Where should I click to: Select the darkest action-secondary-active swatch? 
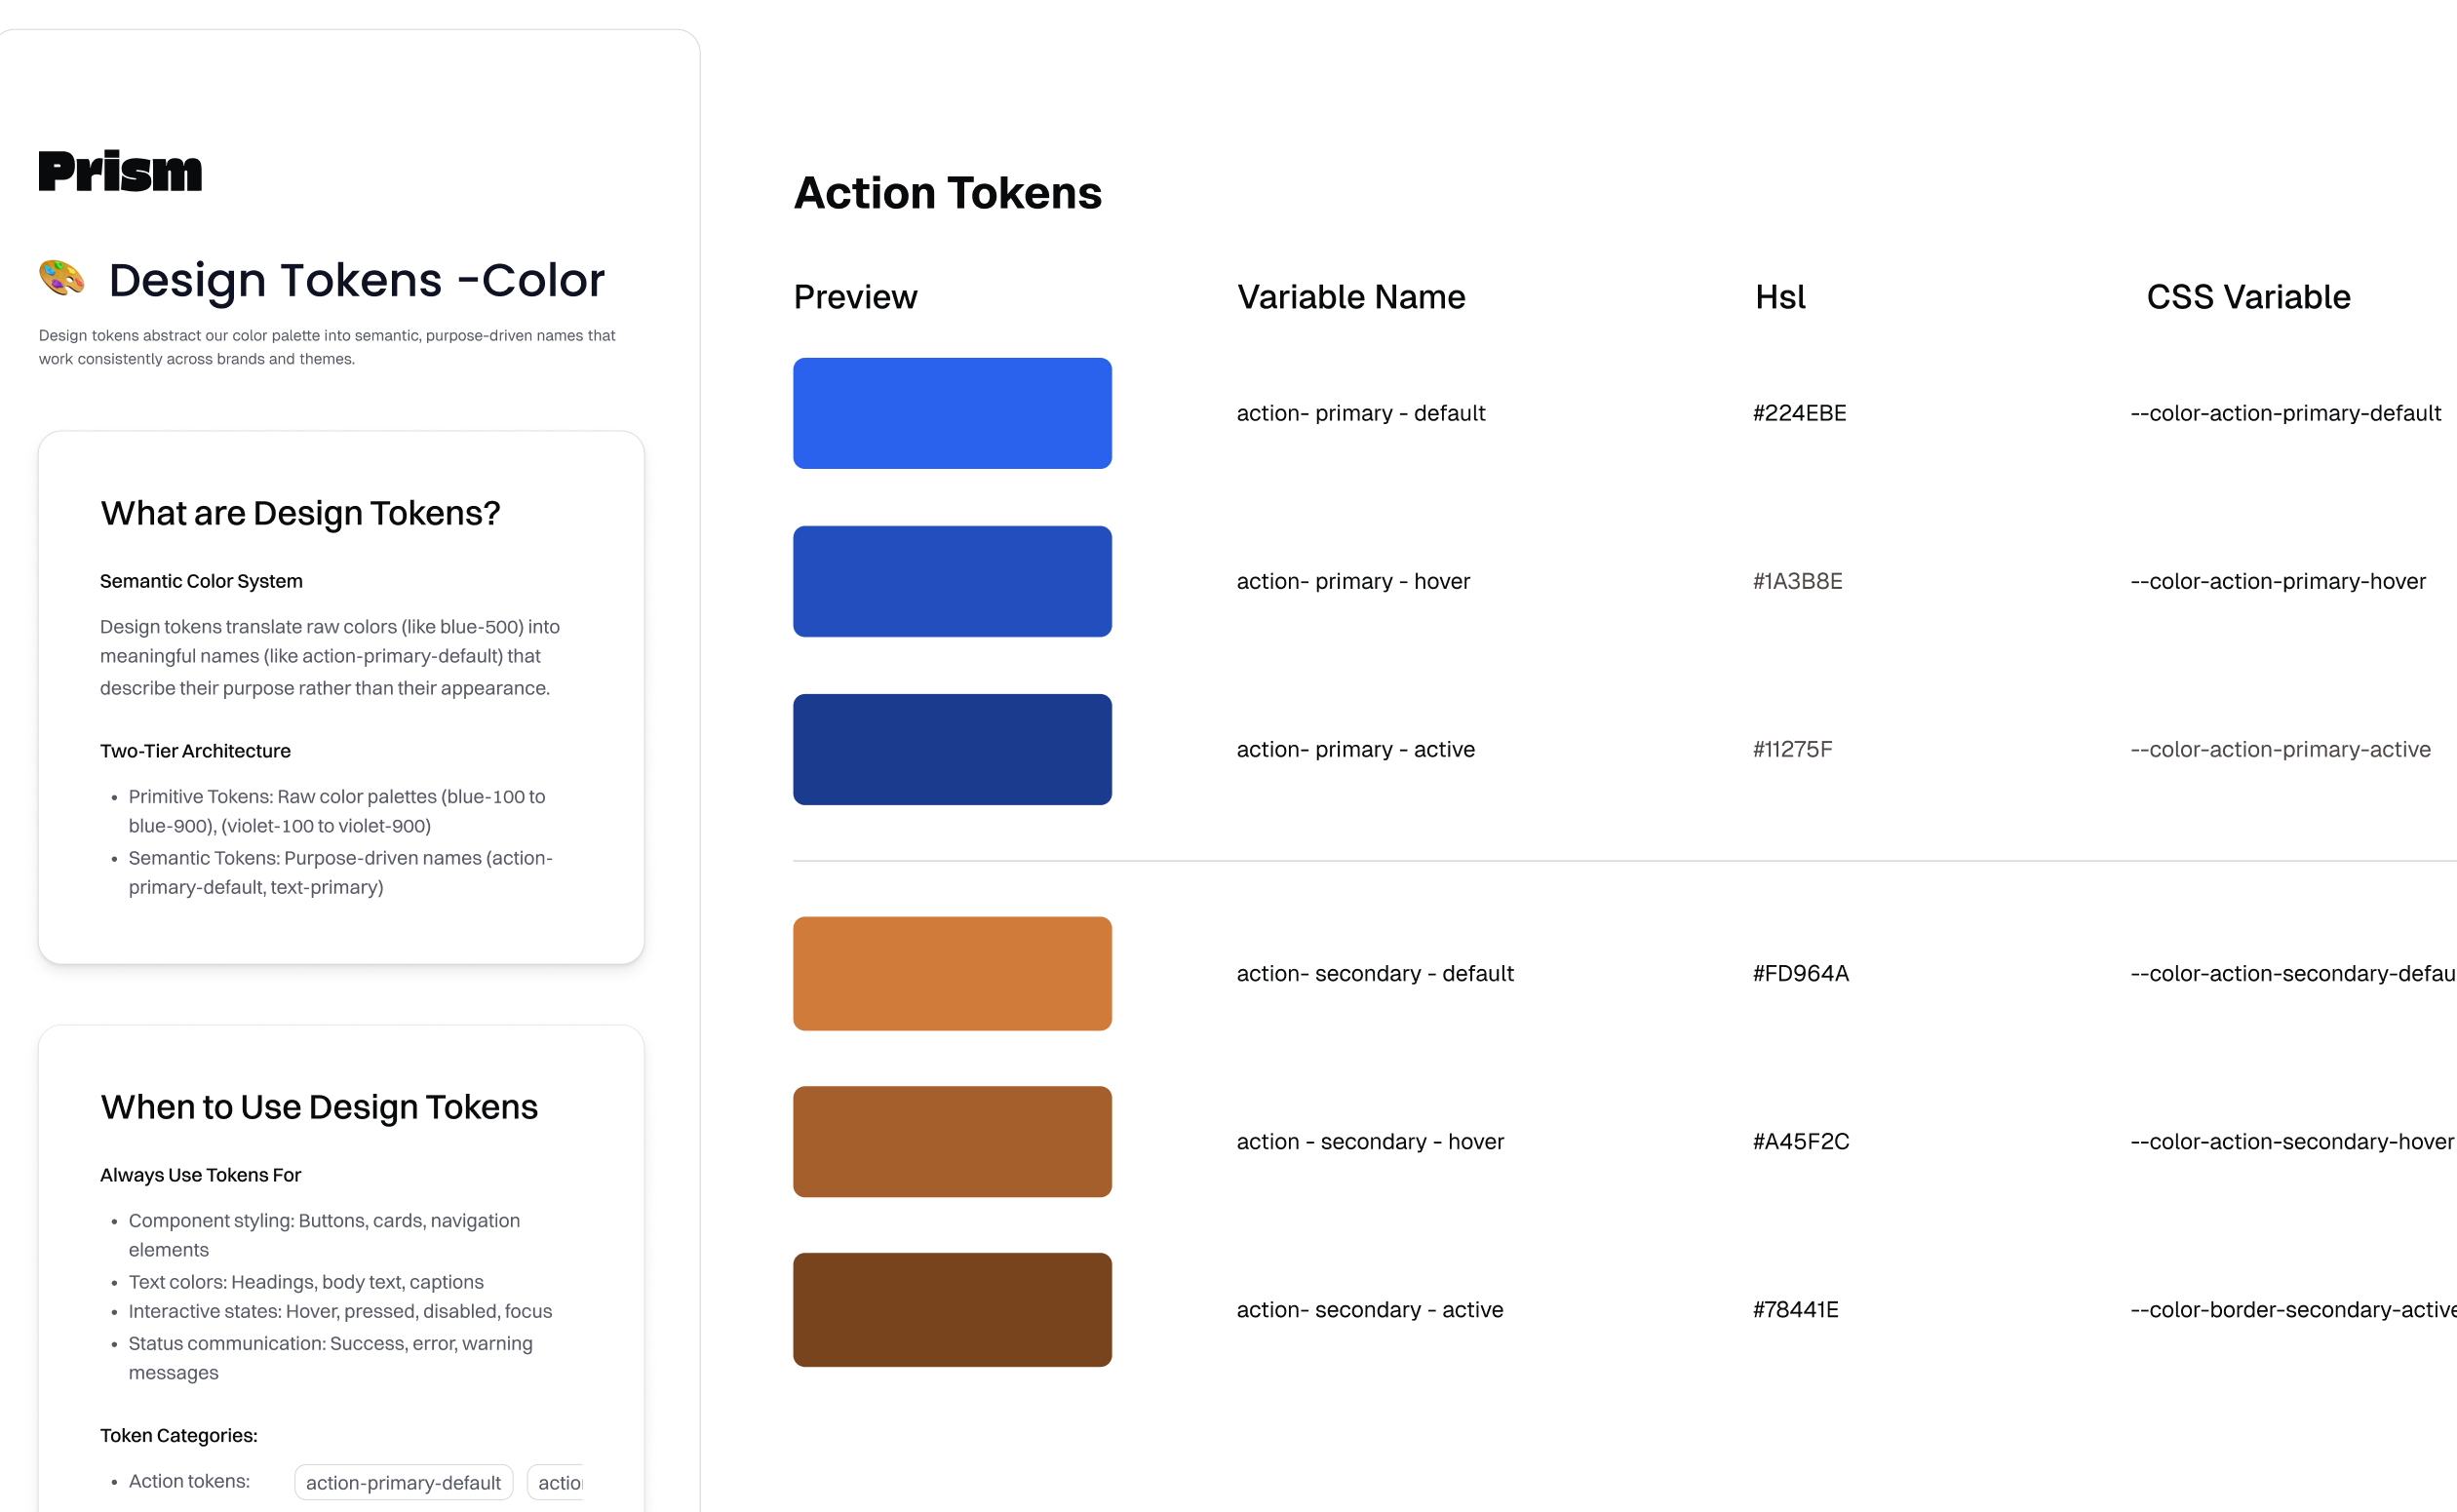(x=951, y=1308)
